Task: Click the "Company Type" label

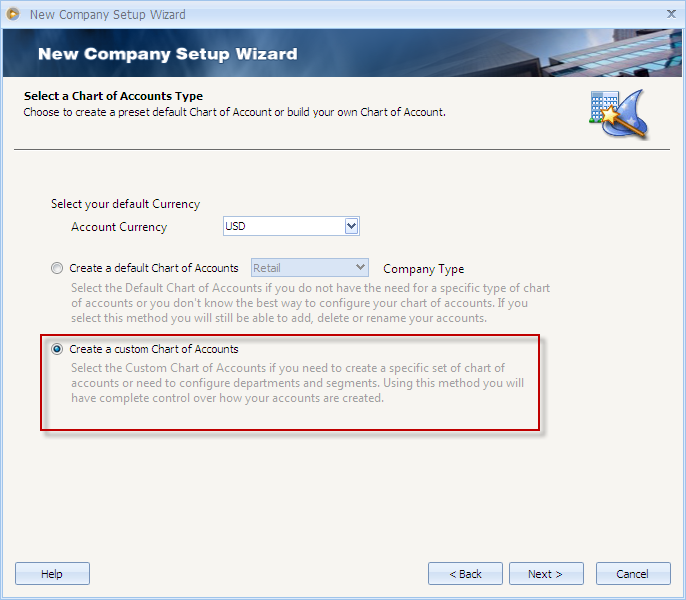Action: click(x=423, y=269)
